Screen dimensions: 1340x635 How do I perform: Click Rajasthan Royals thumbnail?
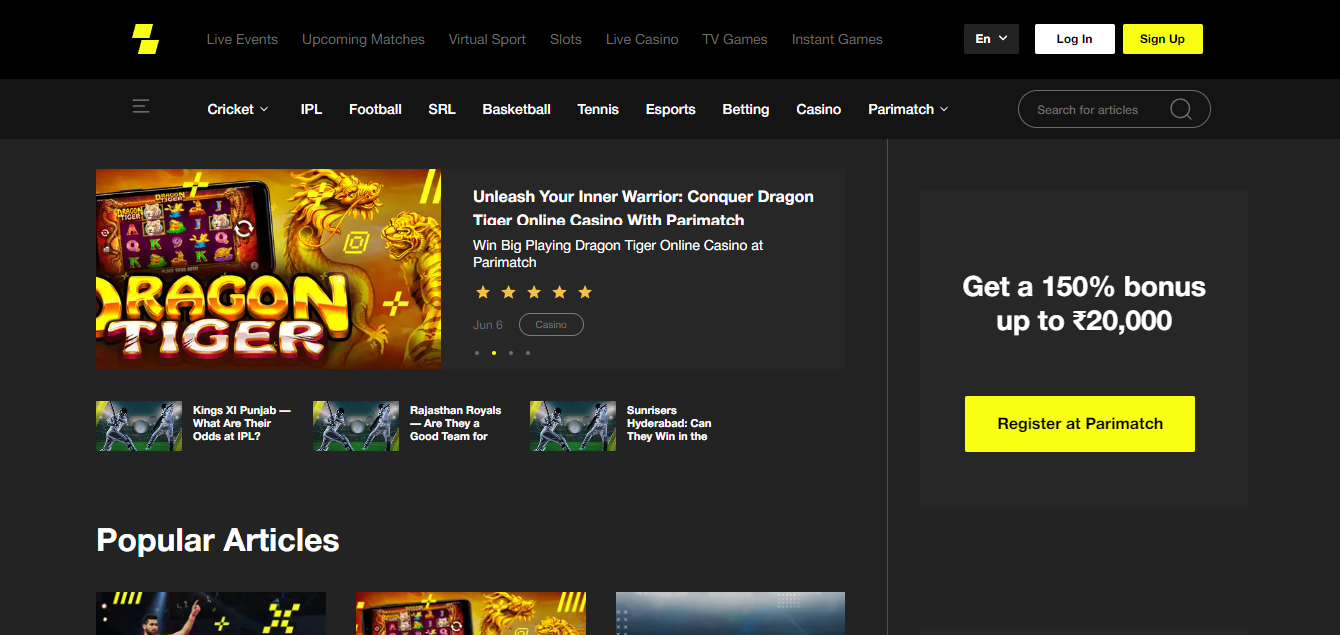(x=356, y=426)
